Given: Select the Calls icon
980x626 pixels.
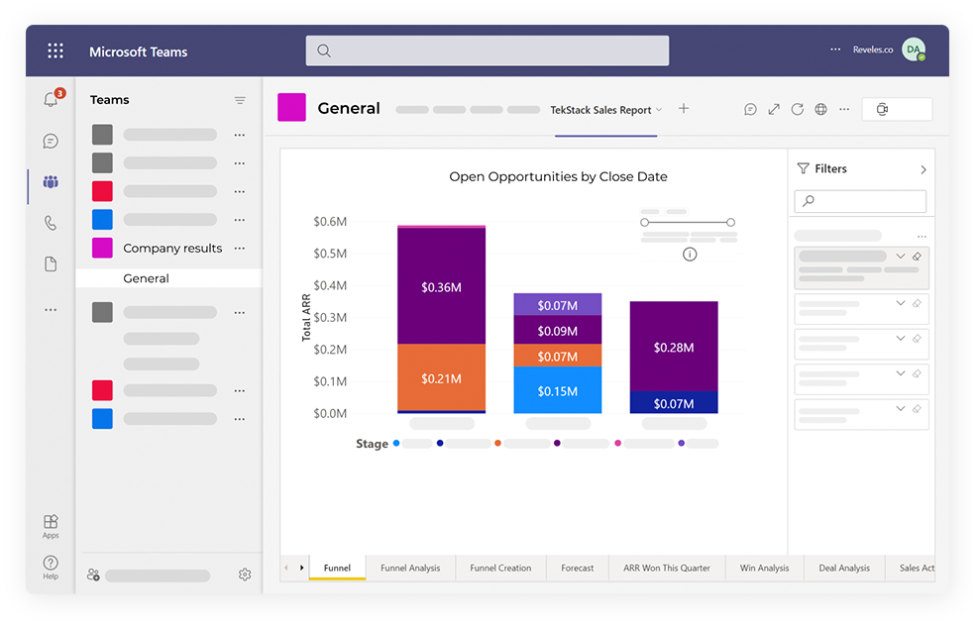Looking at the screenshot, I should point(50,223).
